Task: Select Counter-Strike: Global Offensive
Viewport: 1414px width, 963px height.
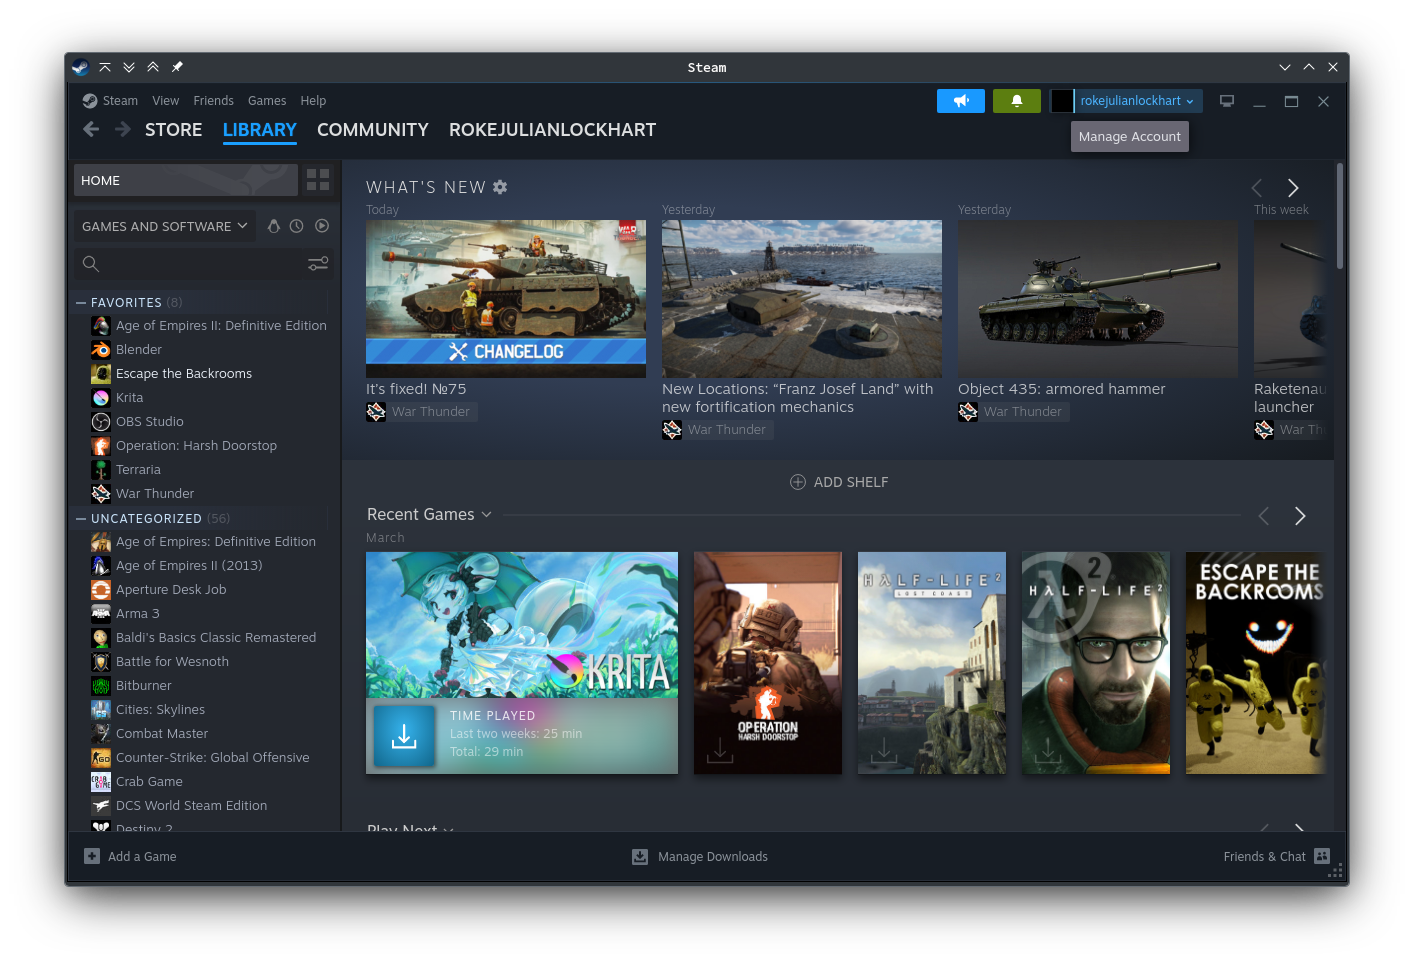Action: point(212,758)
